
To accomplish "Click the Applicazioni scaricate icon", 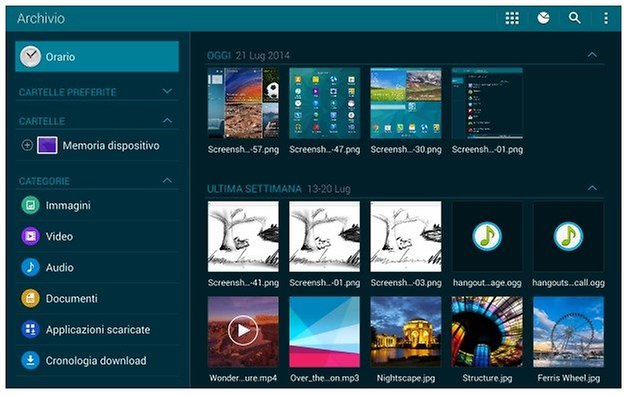I will (x=30, y=329).
